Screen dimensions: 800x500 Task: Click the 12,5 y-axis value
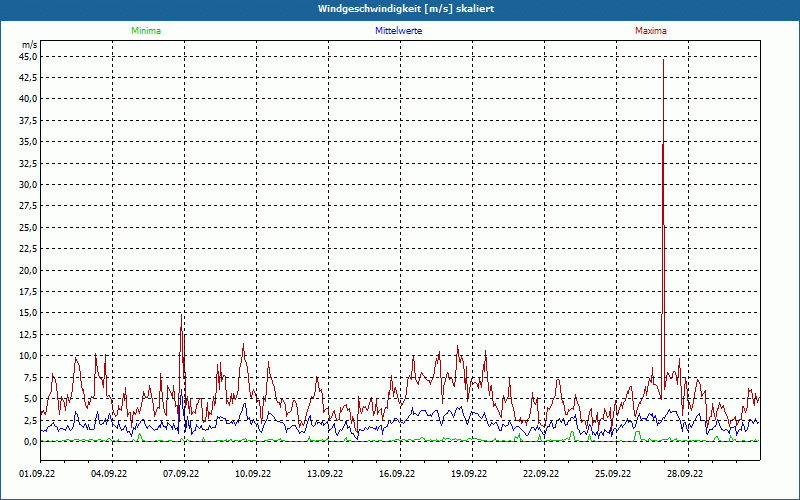coord(29,334)
